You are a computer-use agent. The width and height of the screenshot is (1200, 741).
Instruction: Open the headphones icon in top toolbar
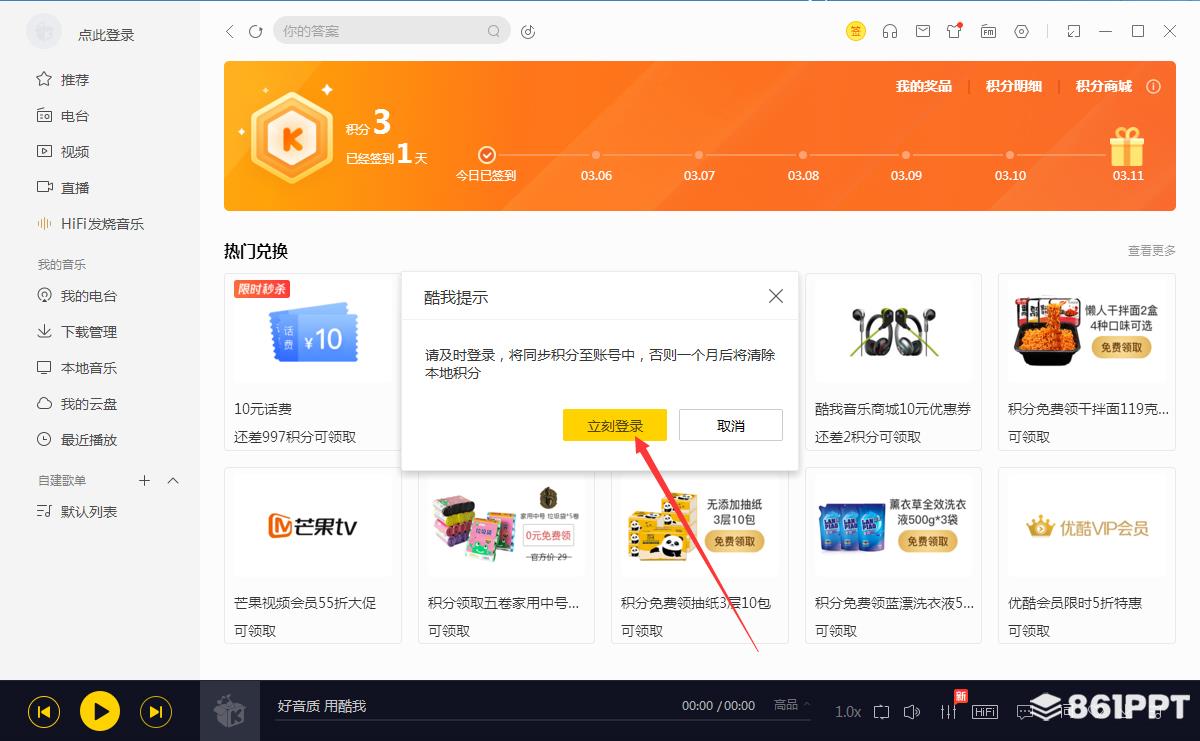890,31
